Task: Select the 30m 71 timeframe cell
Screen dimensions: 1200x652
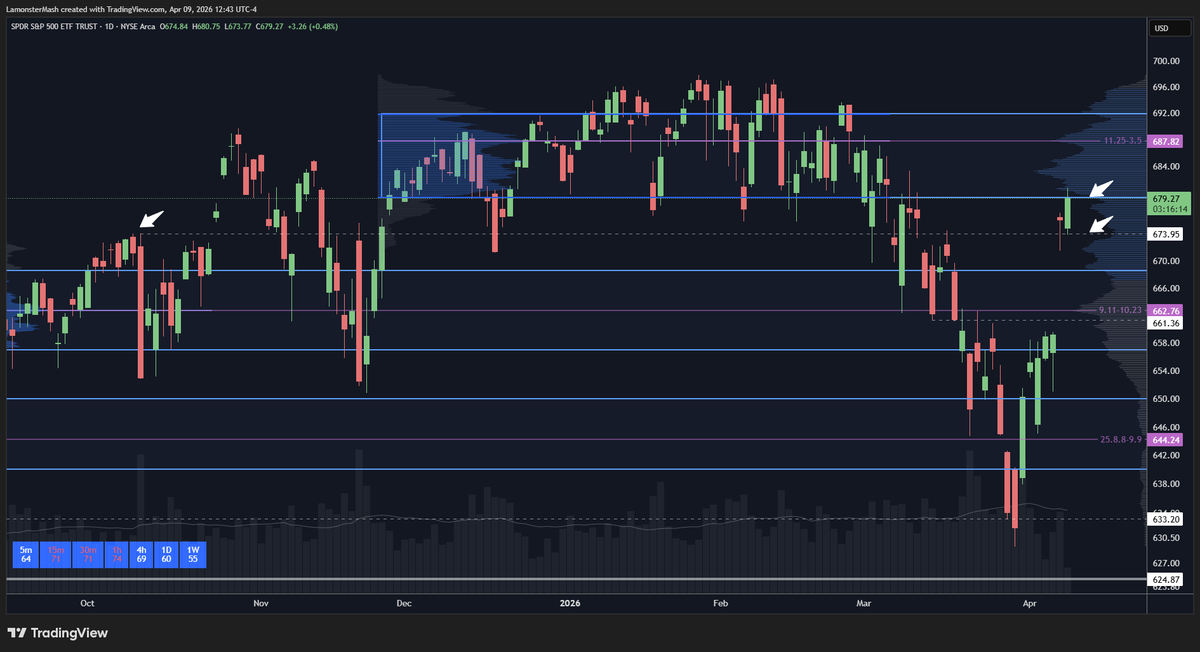Action: 88,555
